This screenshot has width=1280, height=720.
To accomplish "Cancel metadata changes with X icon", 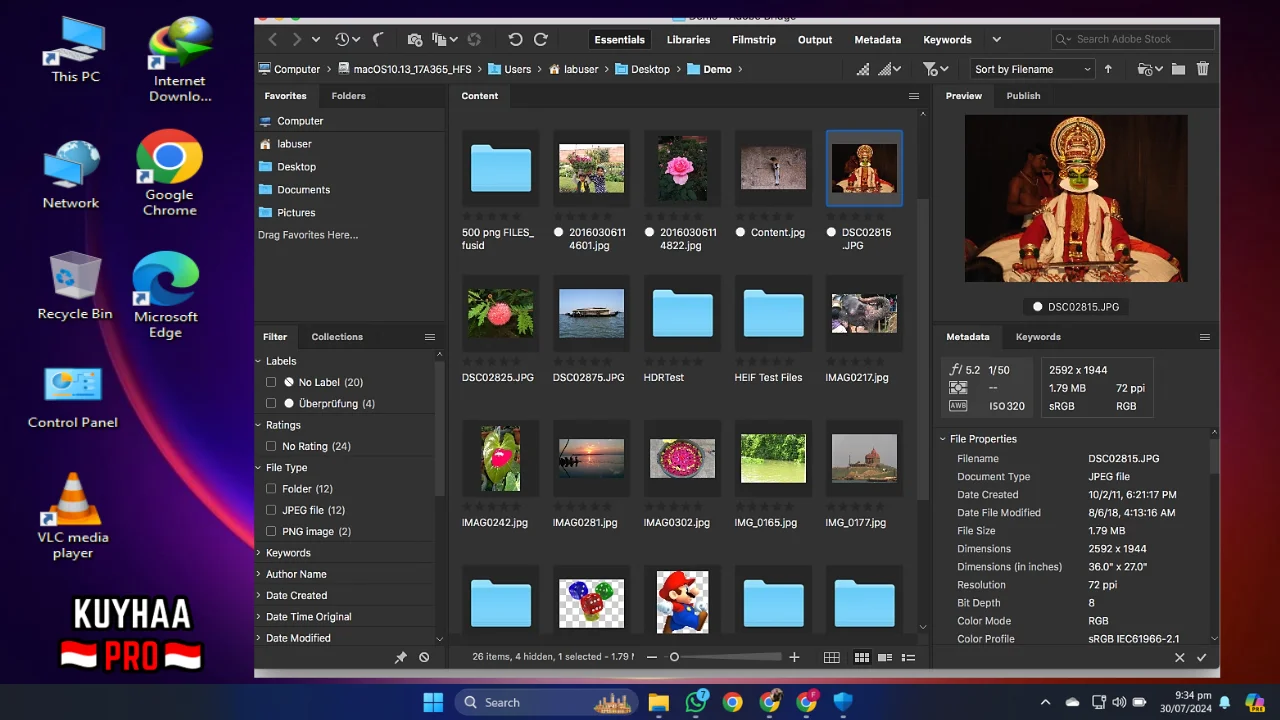I will coord(1179,657).
